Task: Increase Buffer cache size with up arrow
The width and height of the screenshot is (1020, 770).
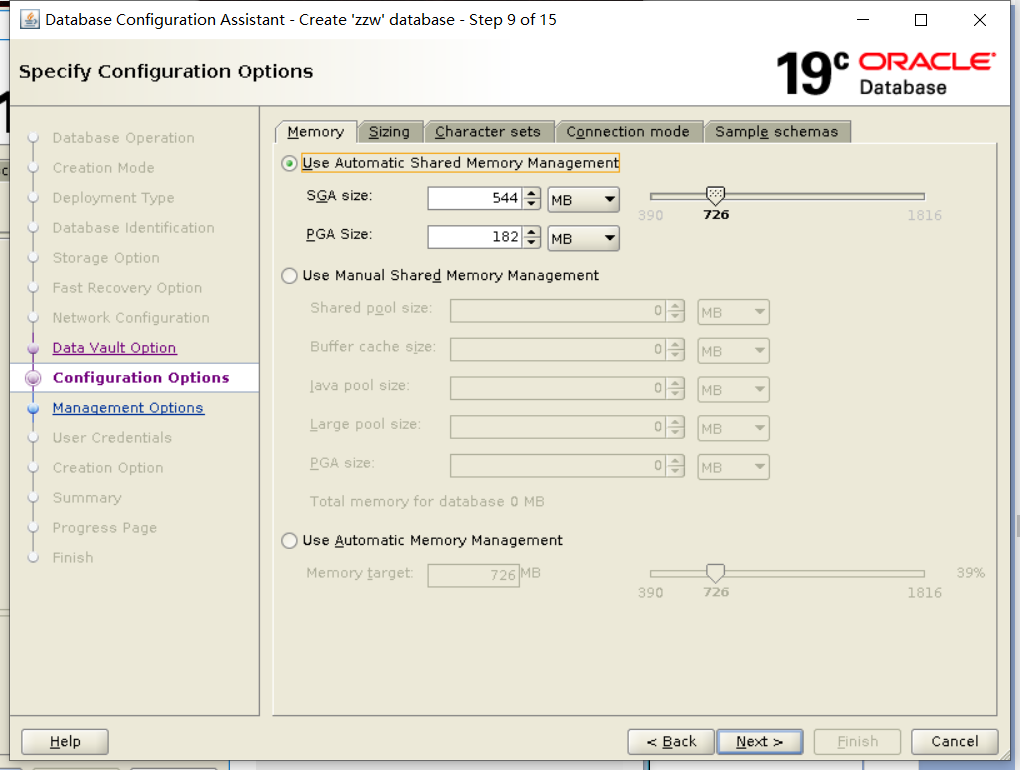Action: 675,344
